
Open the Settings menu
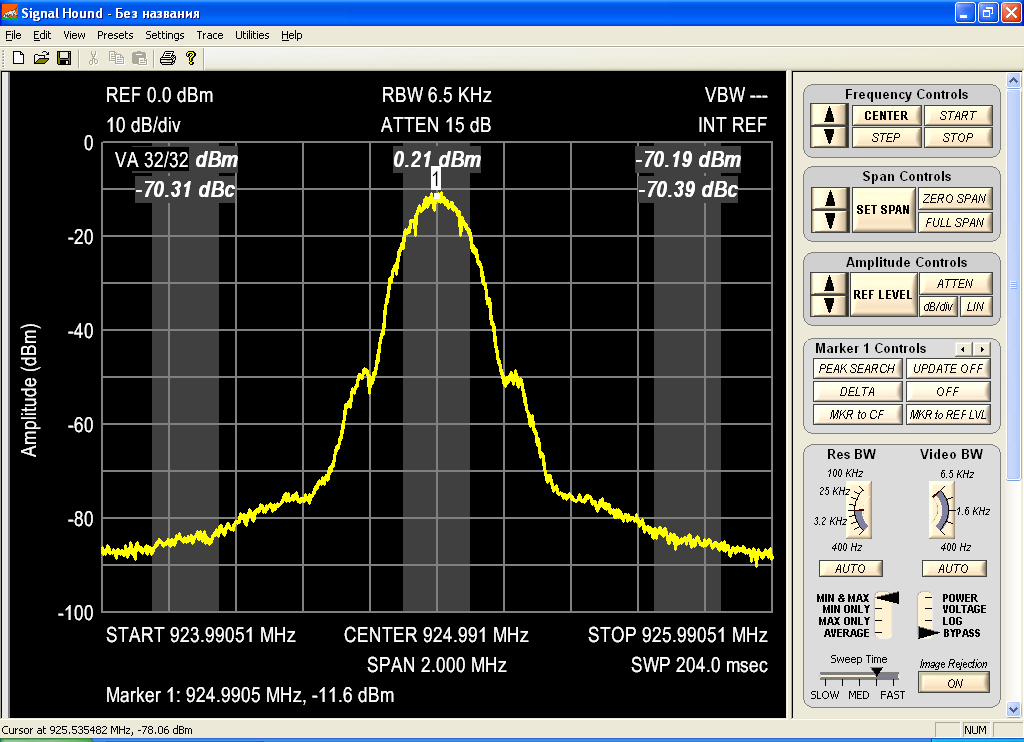click(x=165, y=35)
